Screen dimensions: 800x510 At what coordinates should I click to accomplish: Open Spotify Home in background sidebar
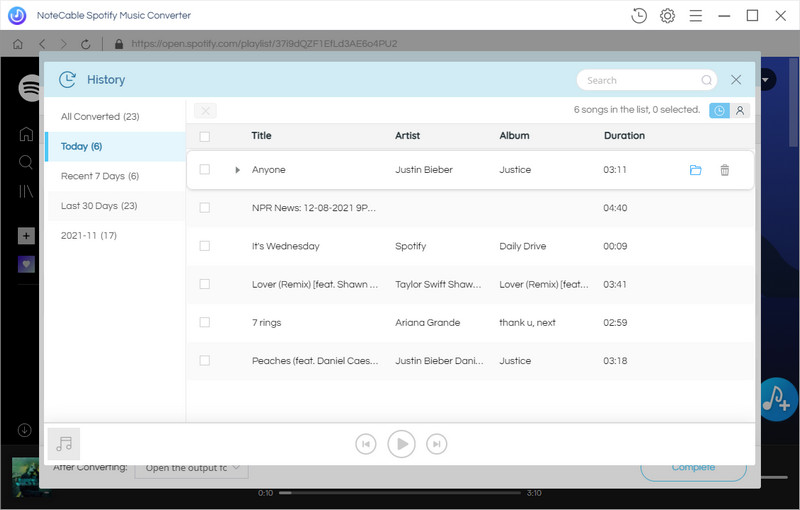[26, 134]
